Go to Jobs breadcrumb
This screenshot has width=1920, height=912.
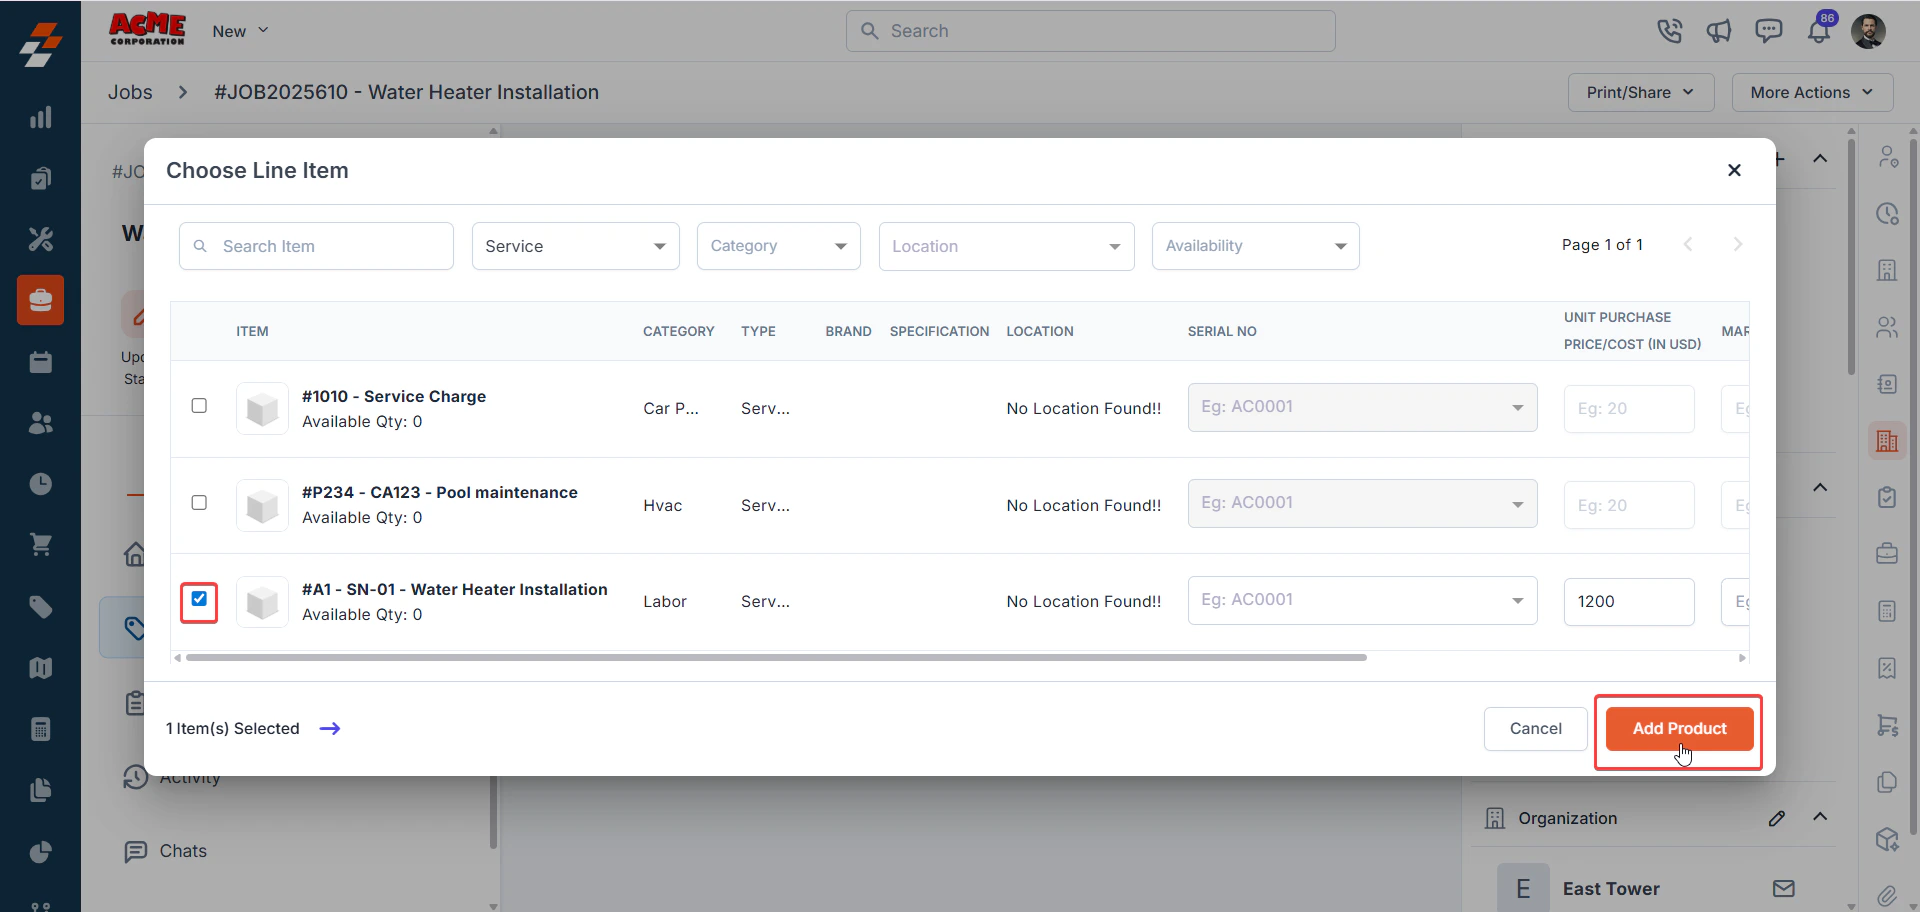[130, 92]
